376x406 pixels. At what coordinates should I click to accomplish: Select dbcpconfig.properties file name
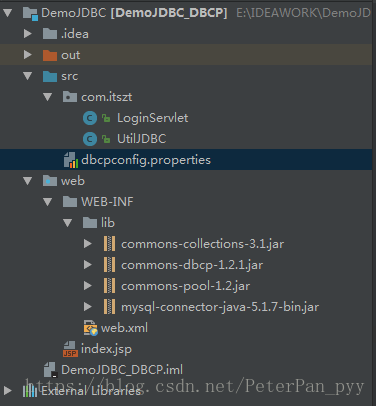tap(146, 160)
